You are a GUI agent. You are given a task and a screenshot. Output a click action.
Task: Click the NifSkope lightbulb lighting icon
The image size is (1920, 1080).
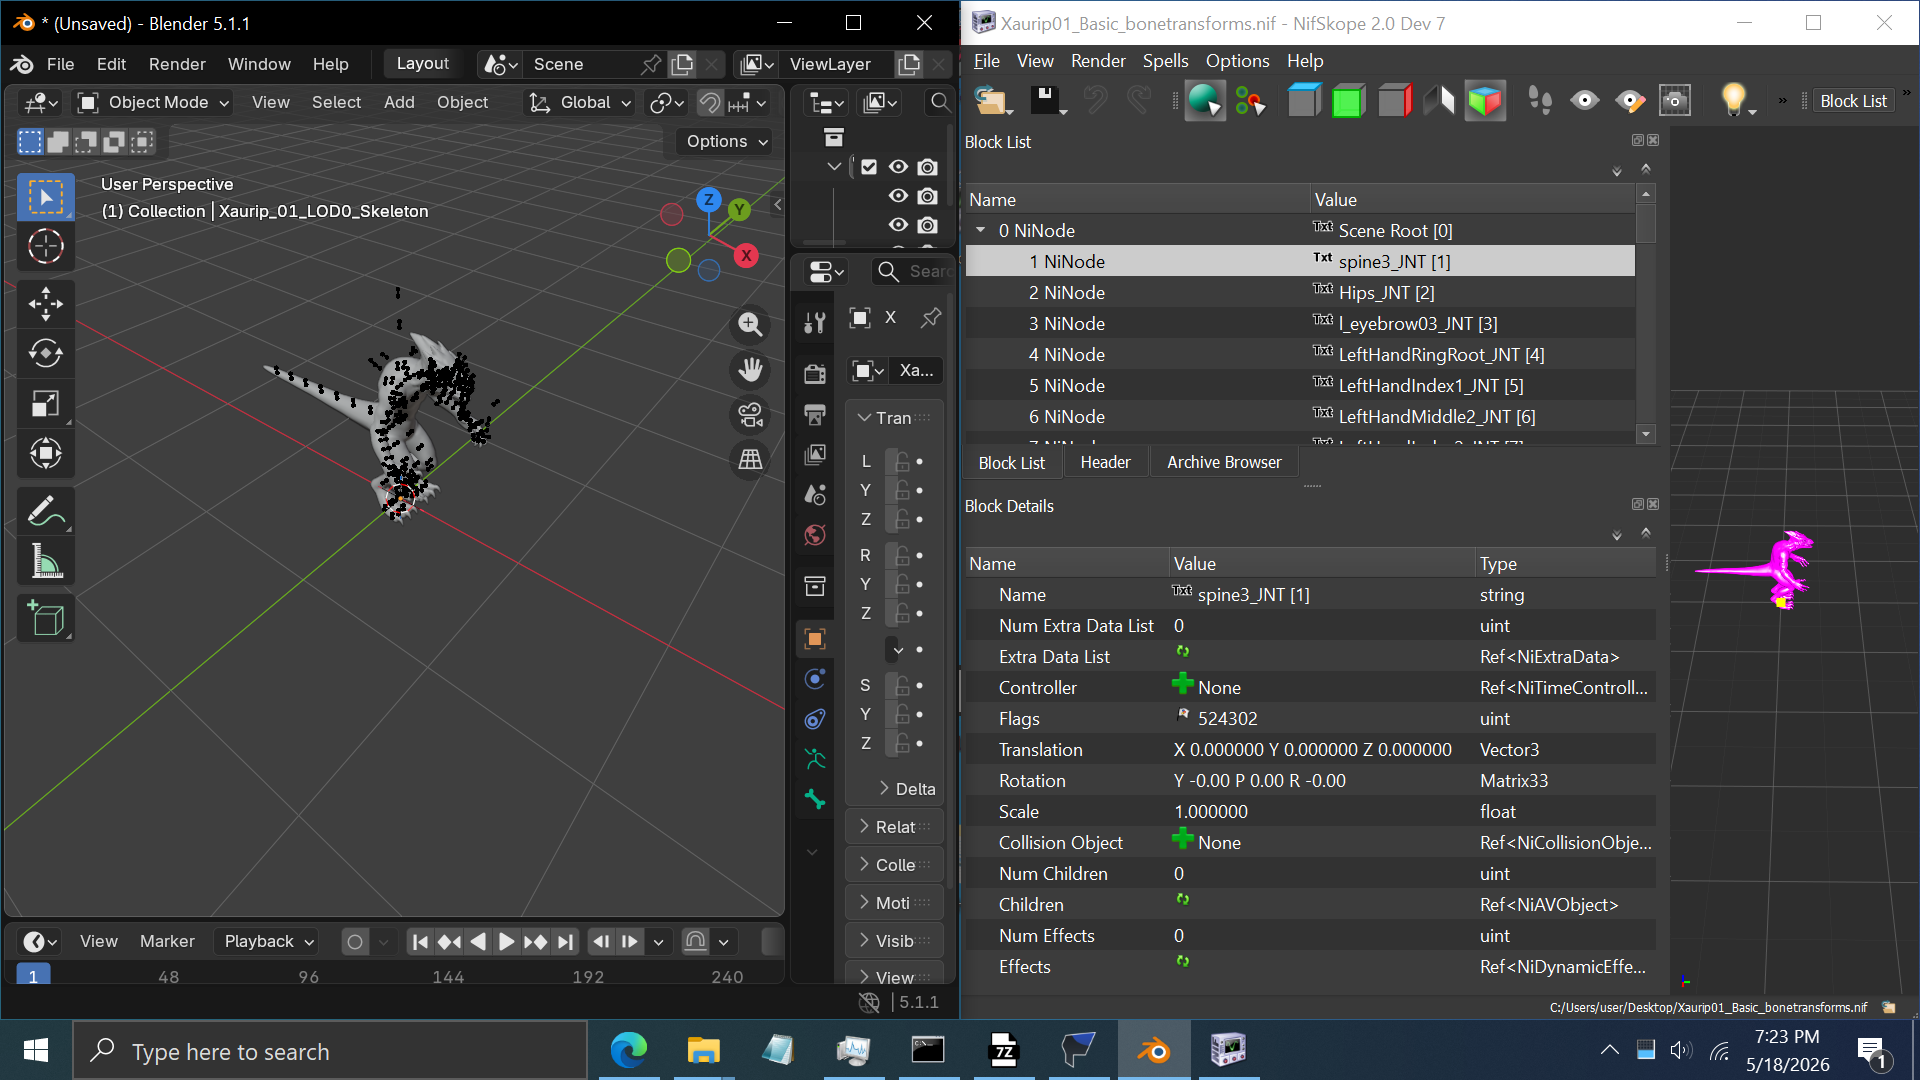(1733, 100)
